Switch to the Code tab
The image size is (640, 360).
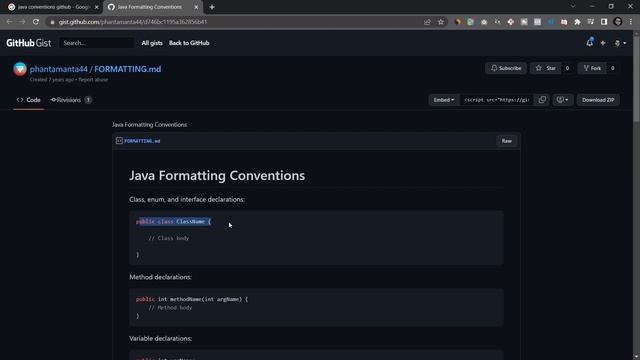point(29,100)
